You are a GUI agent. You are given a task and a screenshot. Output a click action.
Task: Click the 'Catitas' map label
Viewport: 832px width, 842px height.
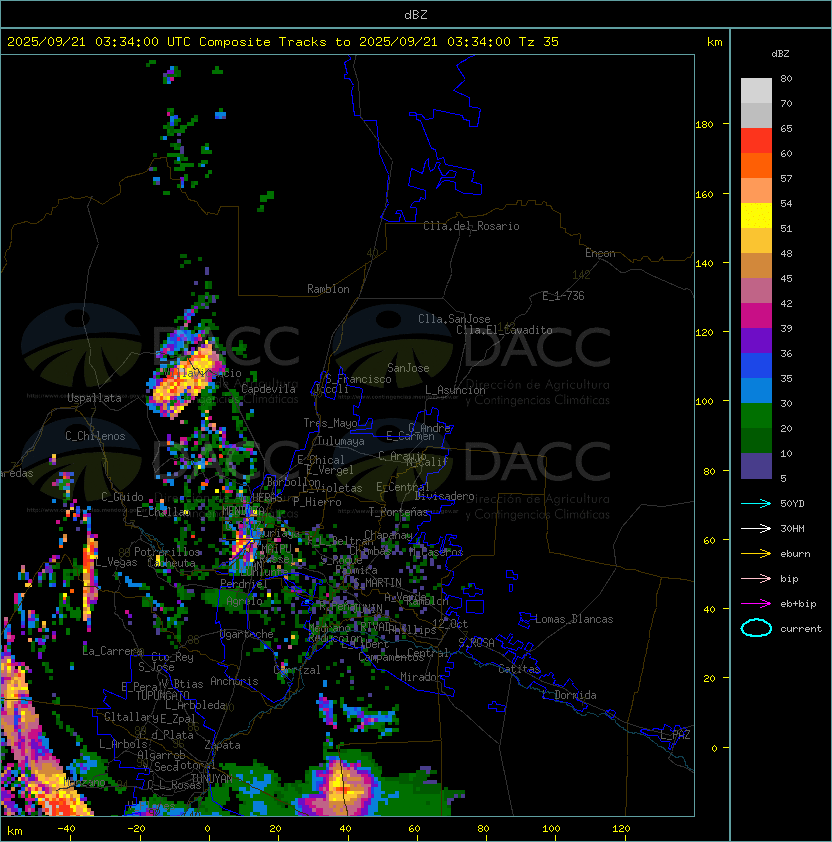pos(519,669)
